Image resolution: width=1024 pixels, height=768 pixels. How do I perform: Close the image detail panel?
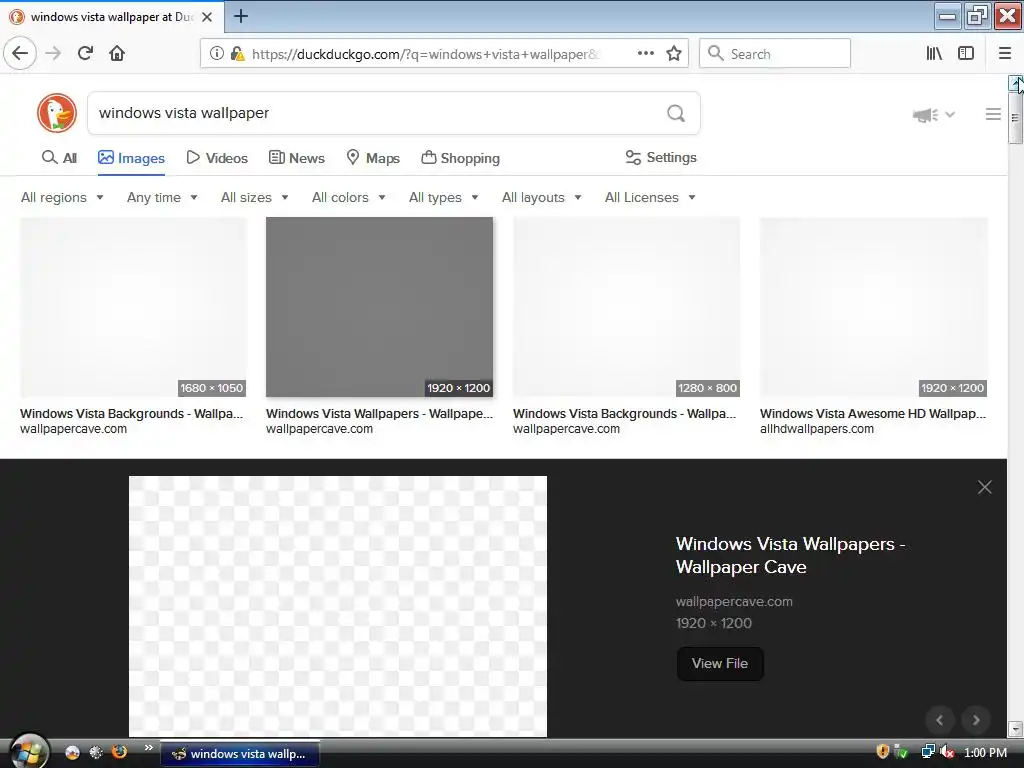(984, 487)
